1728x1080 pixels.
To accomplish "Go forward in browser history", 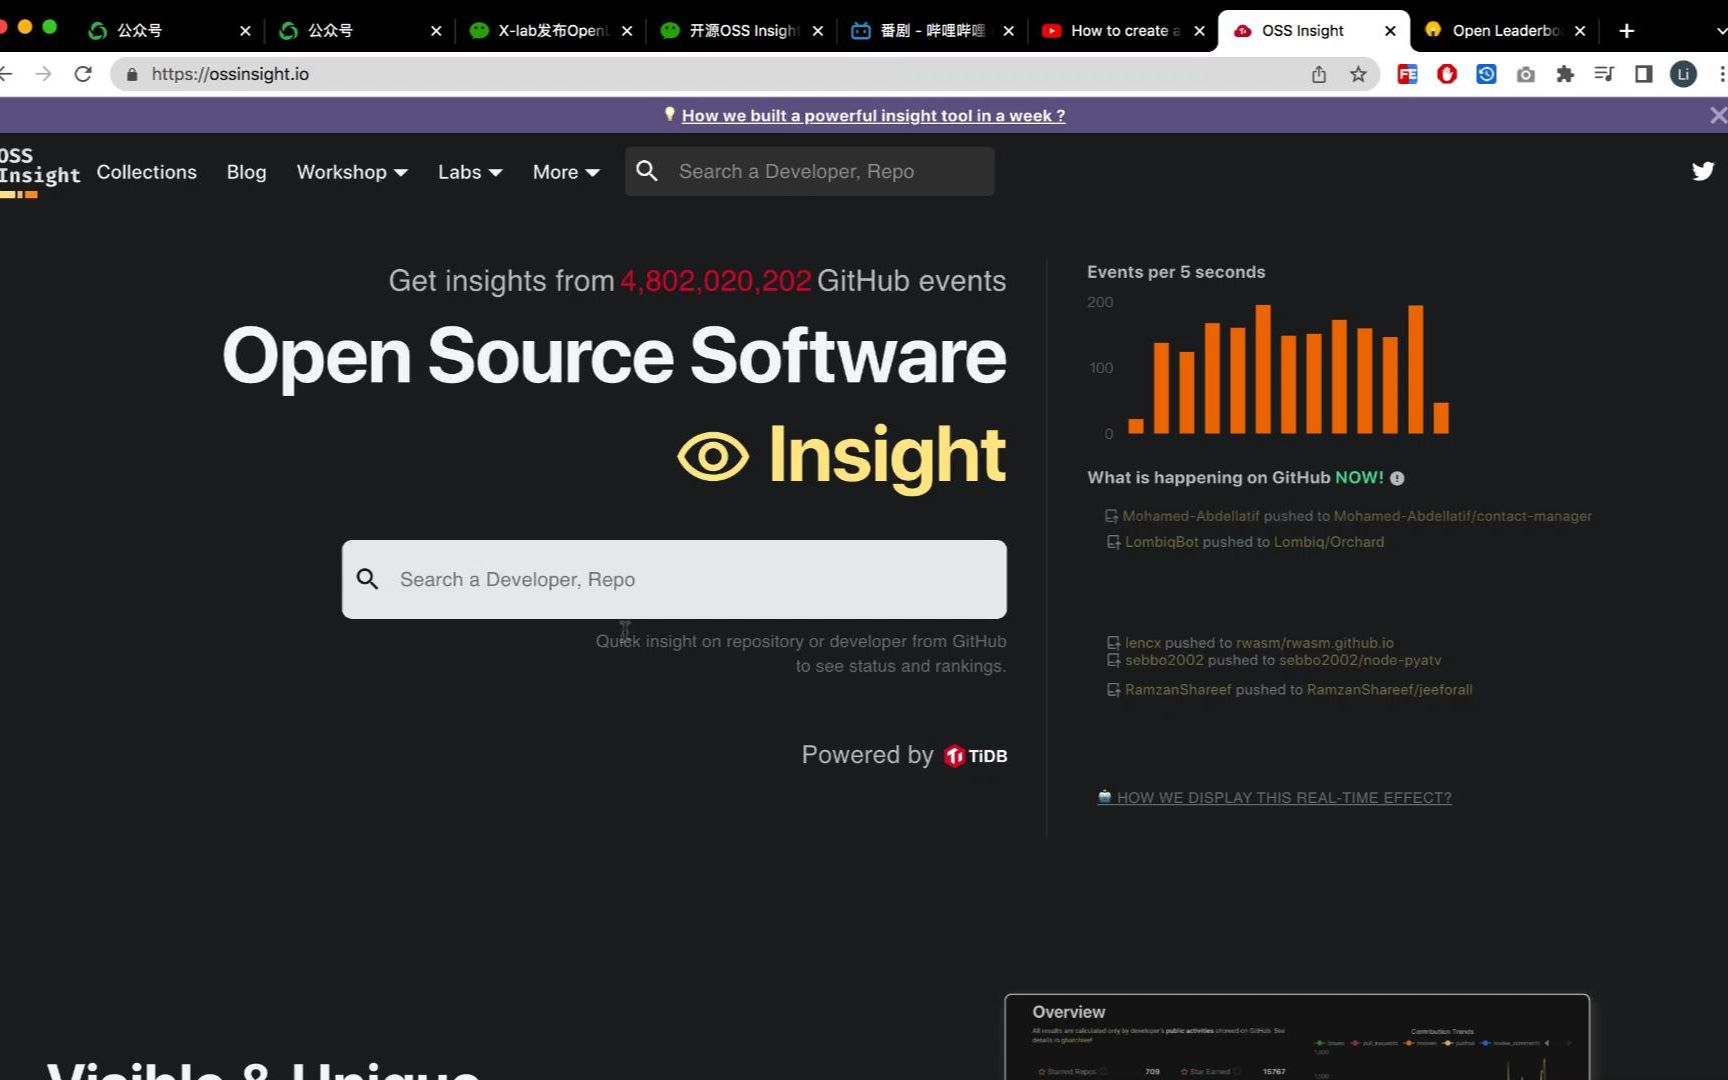I will click(x=43, y=74).
